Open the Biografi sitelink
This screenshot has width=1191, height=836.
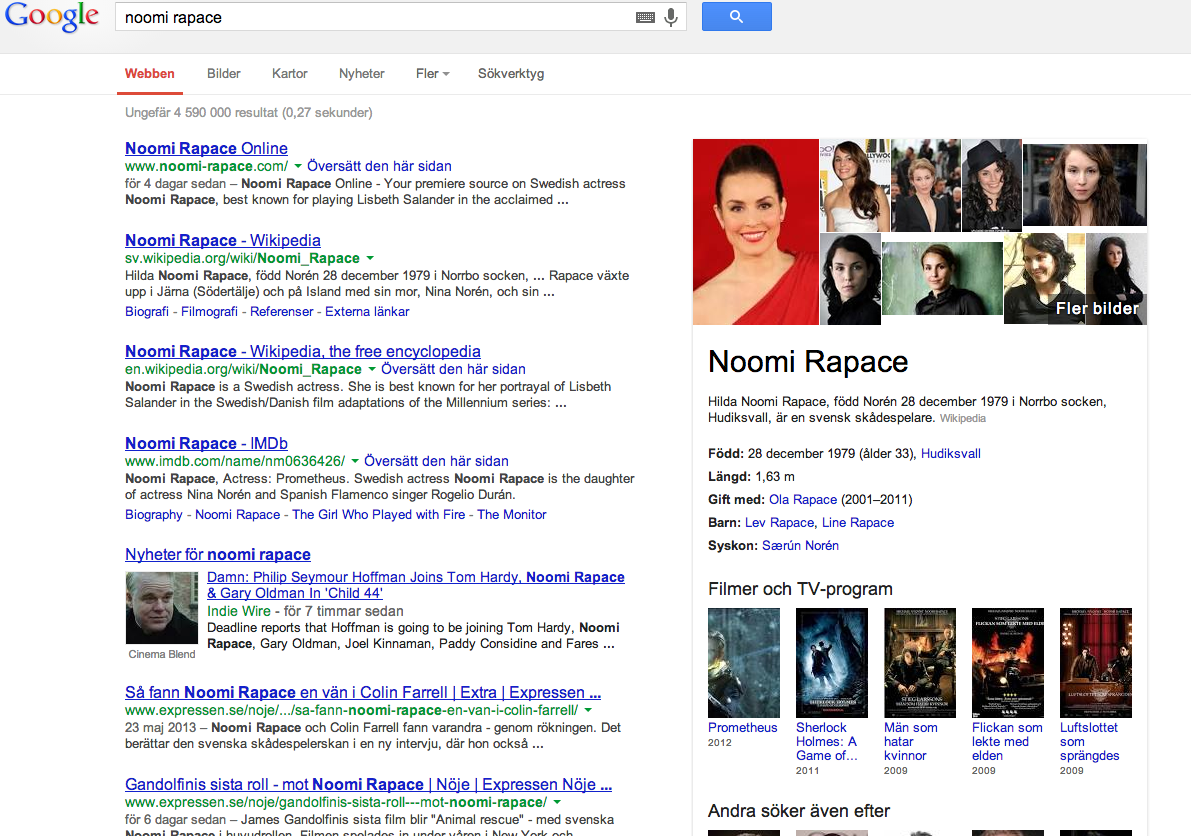coord(147,311)
